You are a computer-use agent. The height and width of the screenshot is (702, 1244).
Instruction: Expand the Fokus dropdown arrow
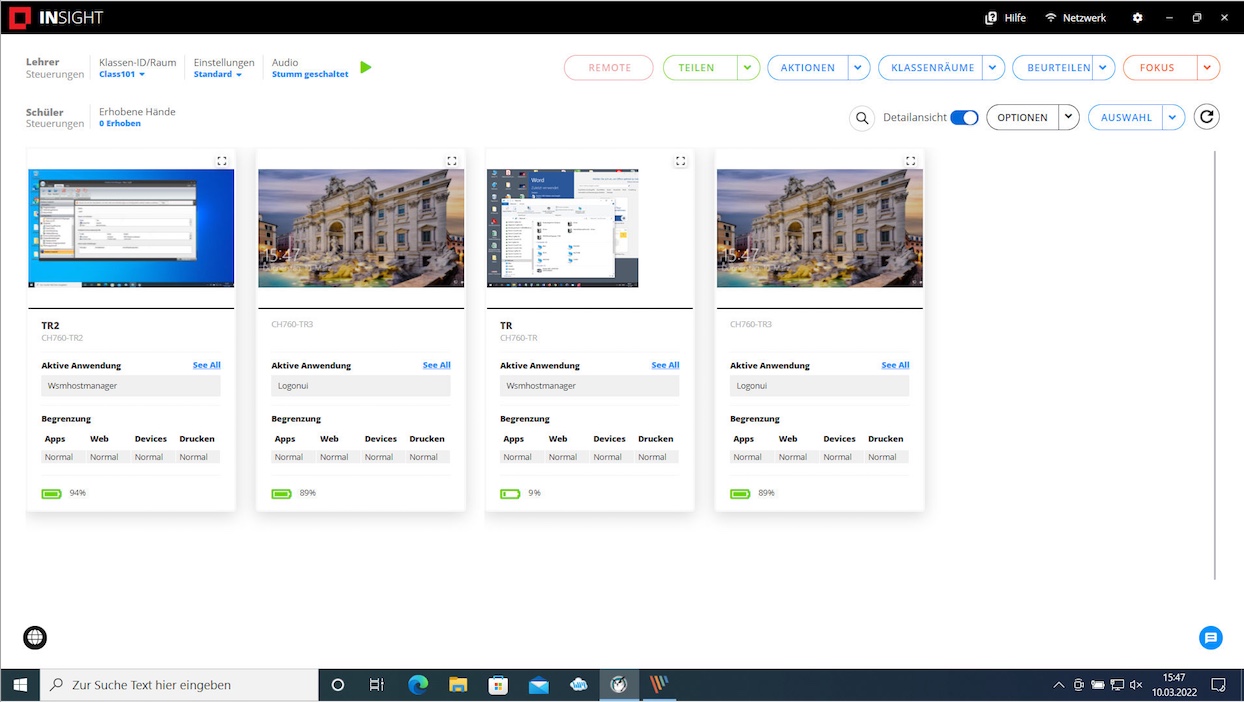[x=1208, y=68]
